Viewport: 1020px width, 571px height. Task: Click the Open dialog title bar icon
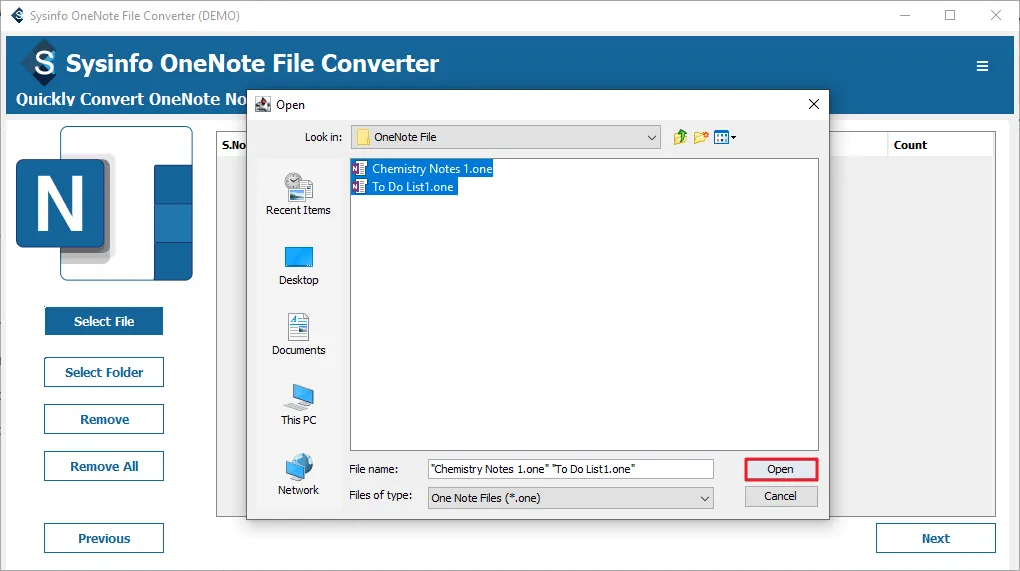[263, 105]
